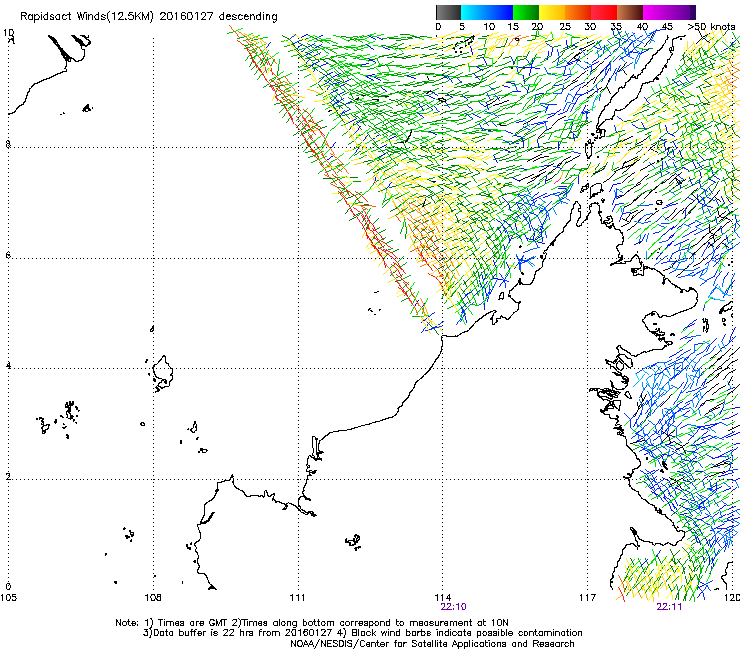This screenshot has height=650, width=740.
Task: Click the longitude label '108'
Action: [153, 598]
